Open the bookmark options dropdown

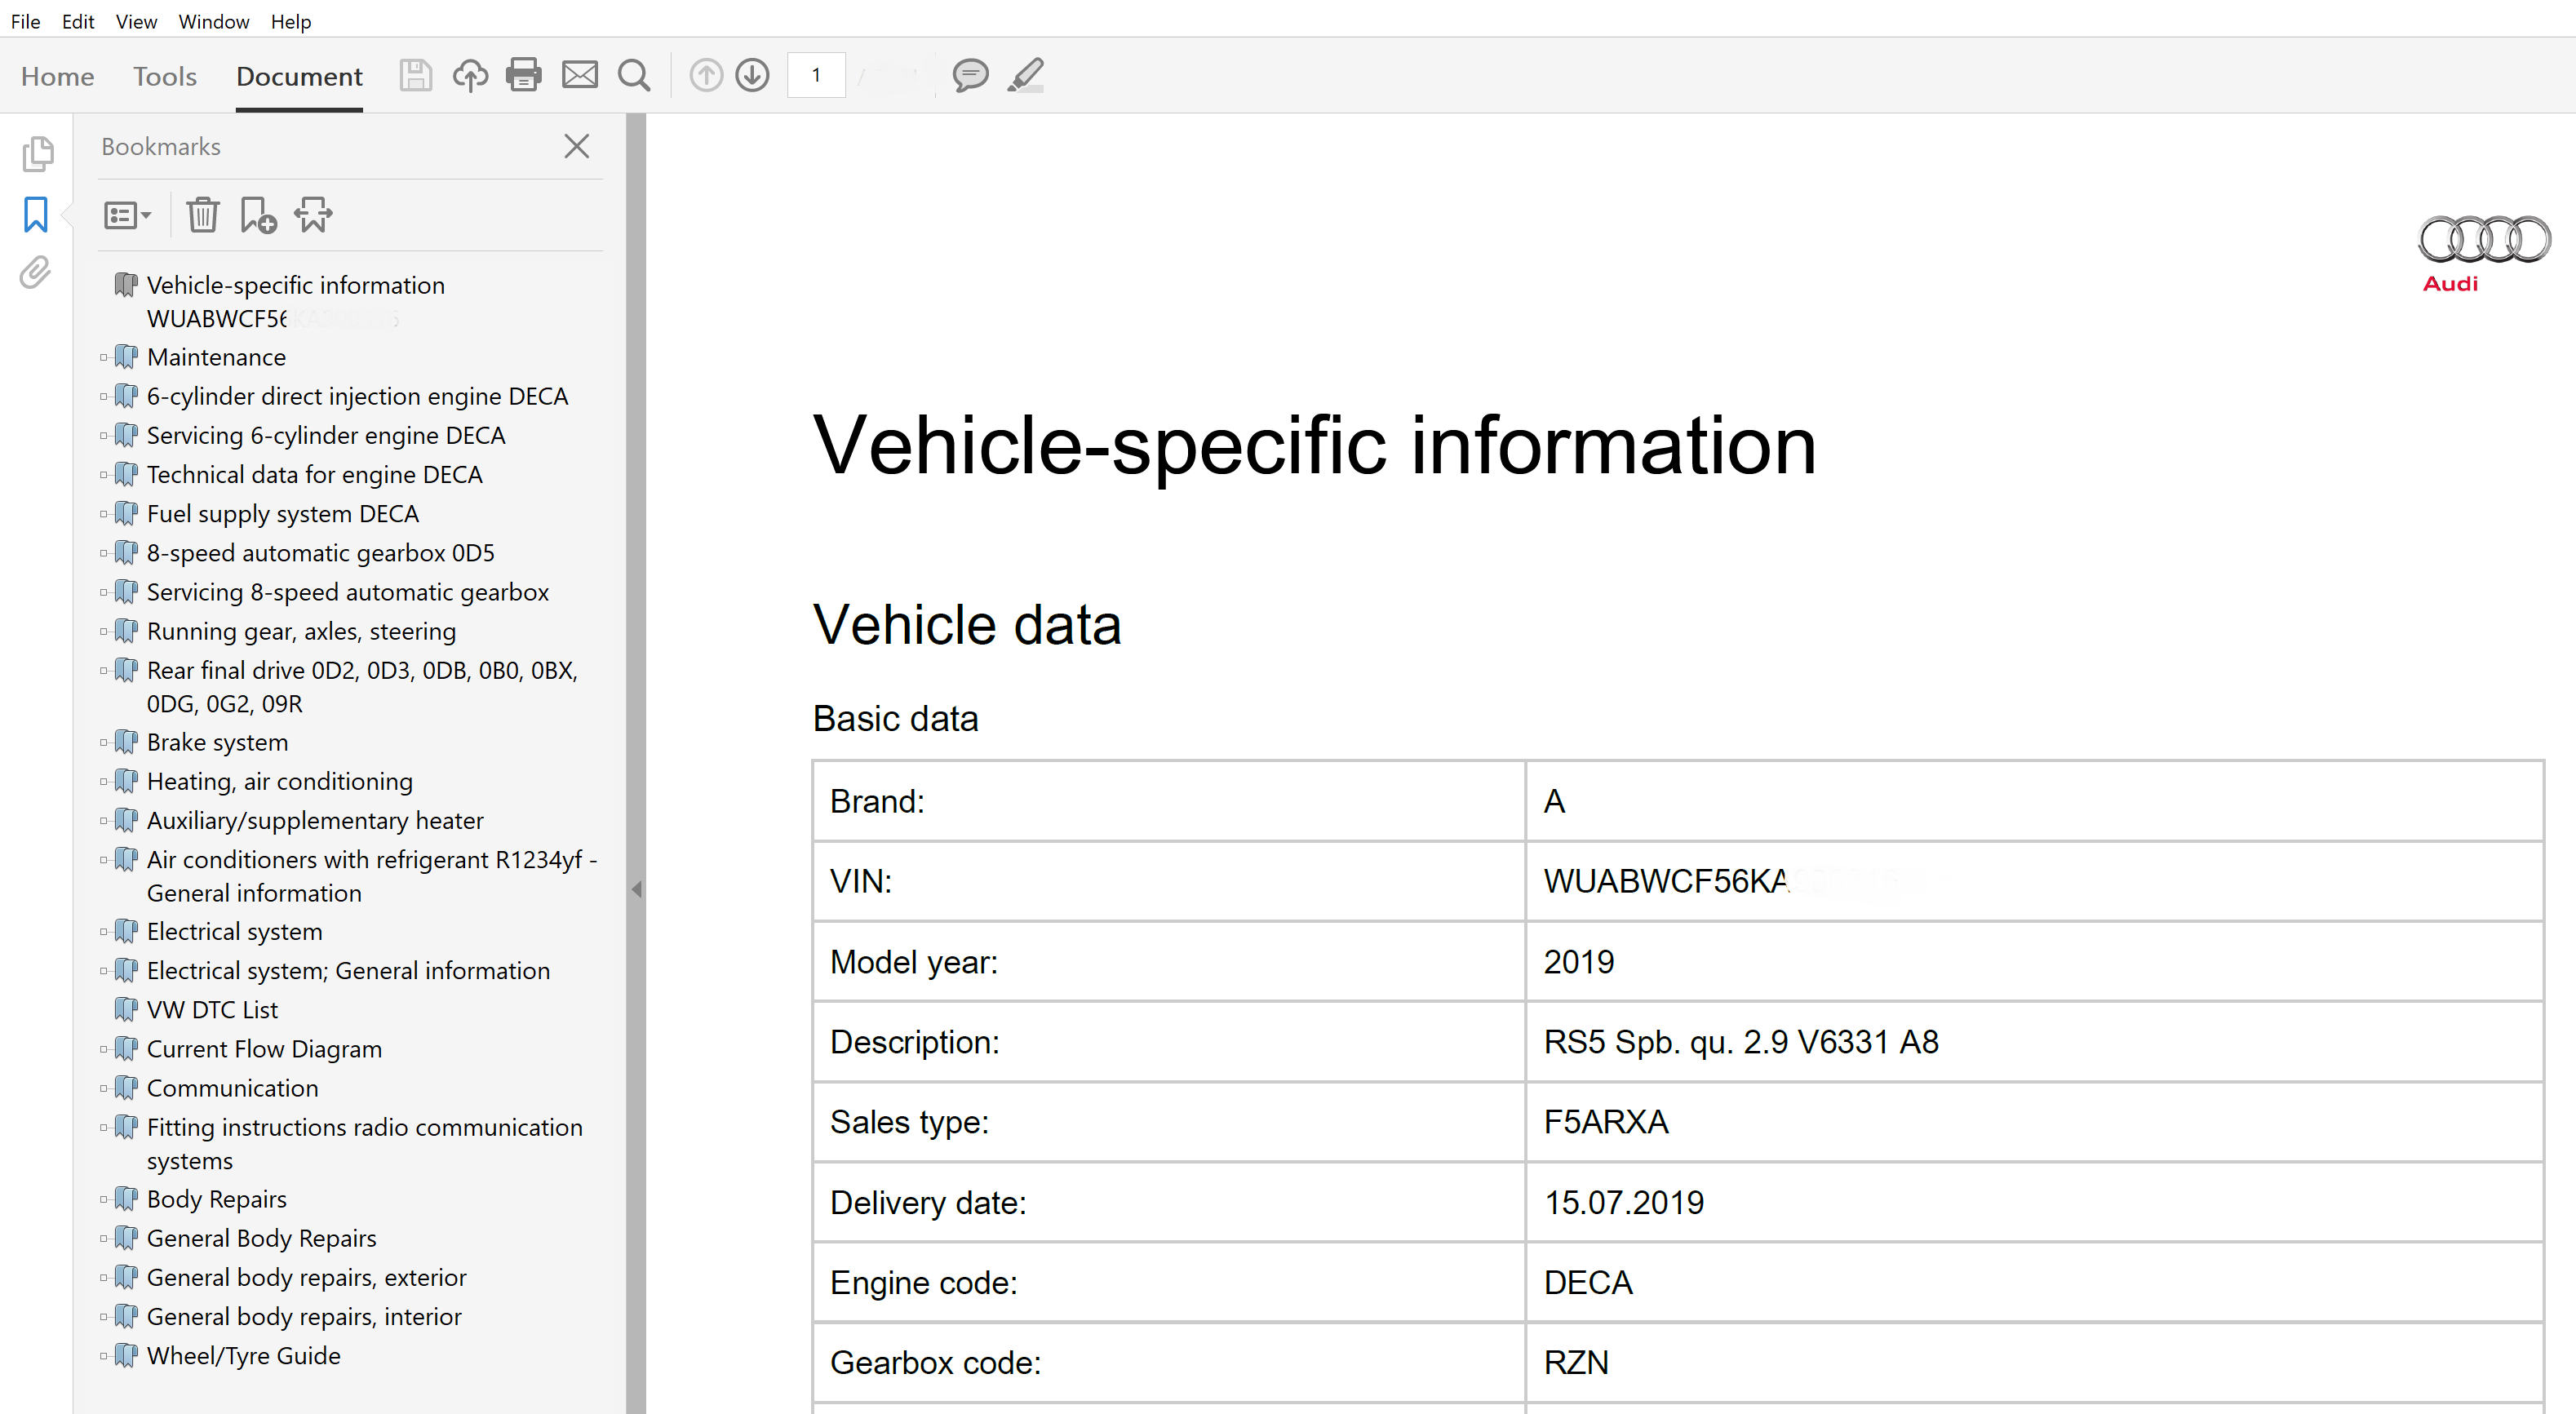pyautogui.click(x=127, y=215)
